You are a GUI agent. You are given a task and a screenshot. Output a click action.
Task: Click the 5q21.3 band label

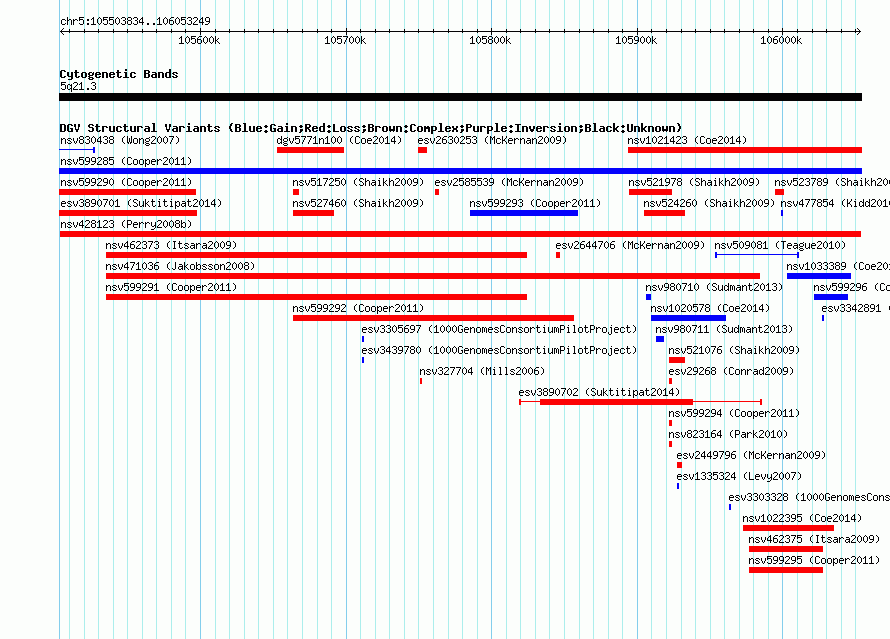click(x=78, y=86)
